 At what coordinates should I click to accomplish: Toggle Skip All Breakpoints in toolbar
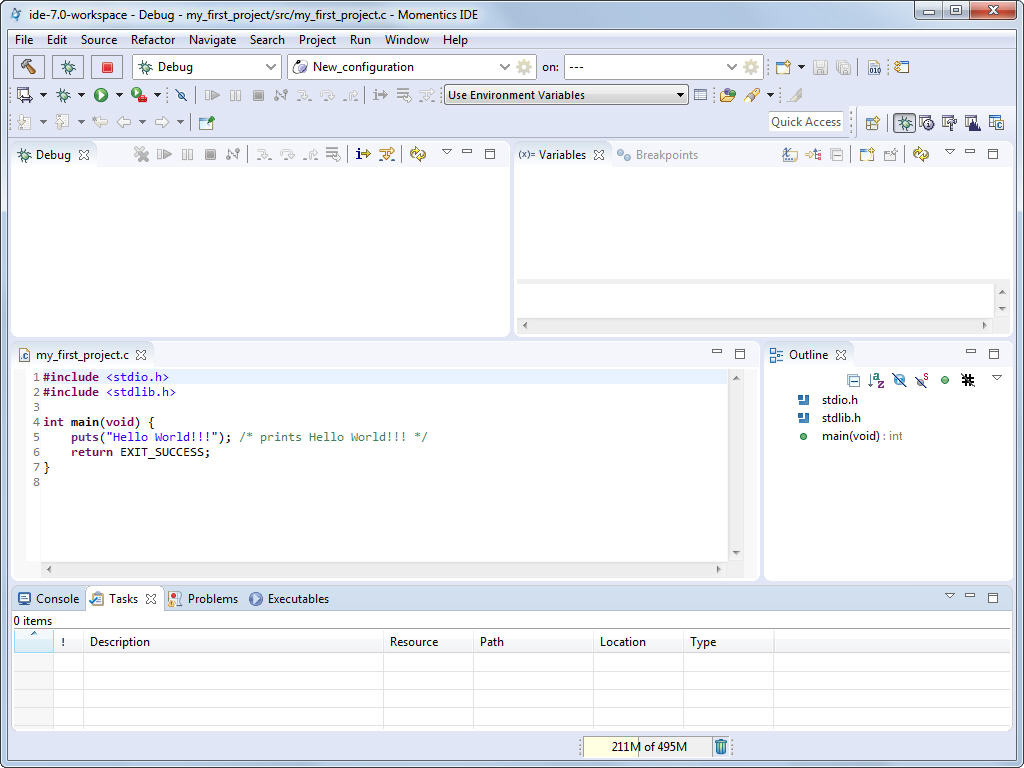(x=180, y=94)
